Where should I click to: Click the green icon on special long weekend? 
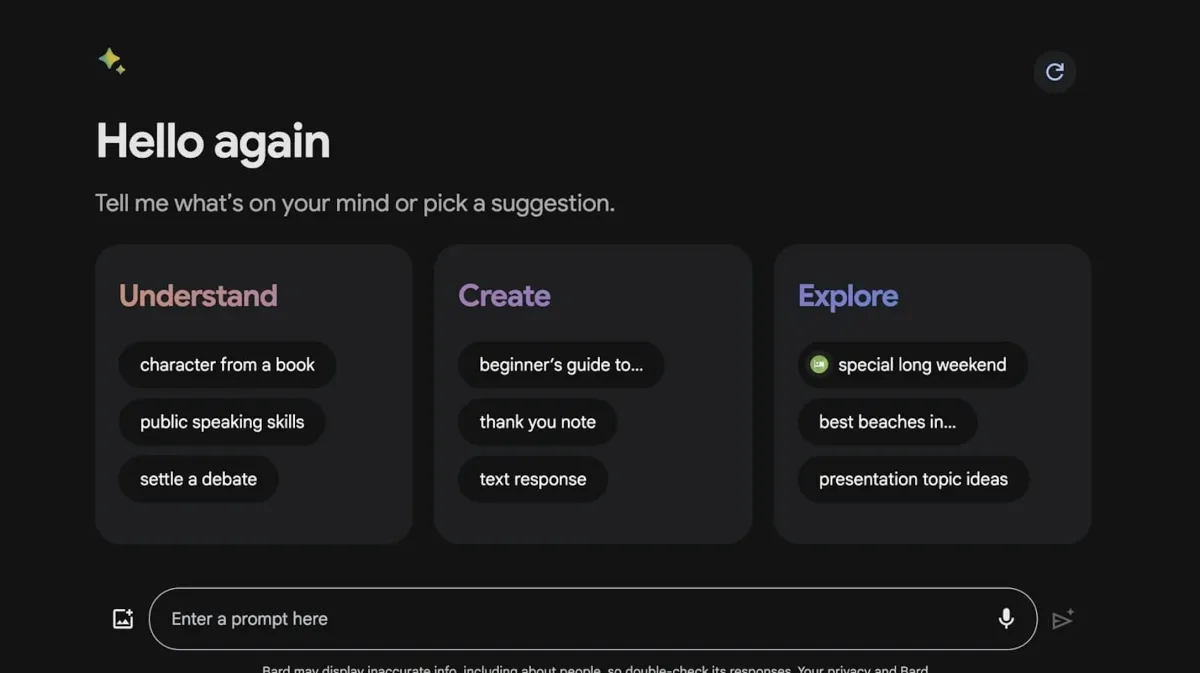pos(819,365)
